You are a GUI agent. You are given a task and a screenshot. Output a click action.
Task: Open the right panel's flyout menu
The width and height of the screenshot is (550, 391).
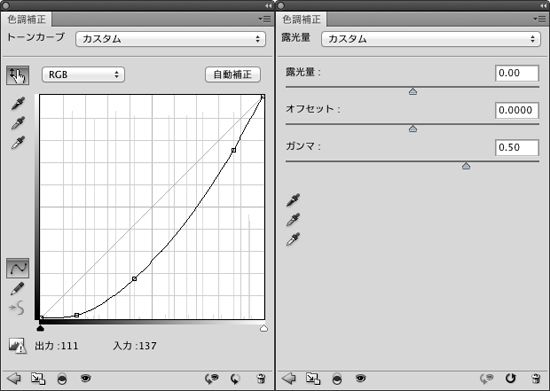point(539,19)
